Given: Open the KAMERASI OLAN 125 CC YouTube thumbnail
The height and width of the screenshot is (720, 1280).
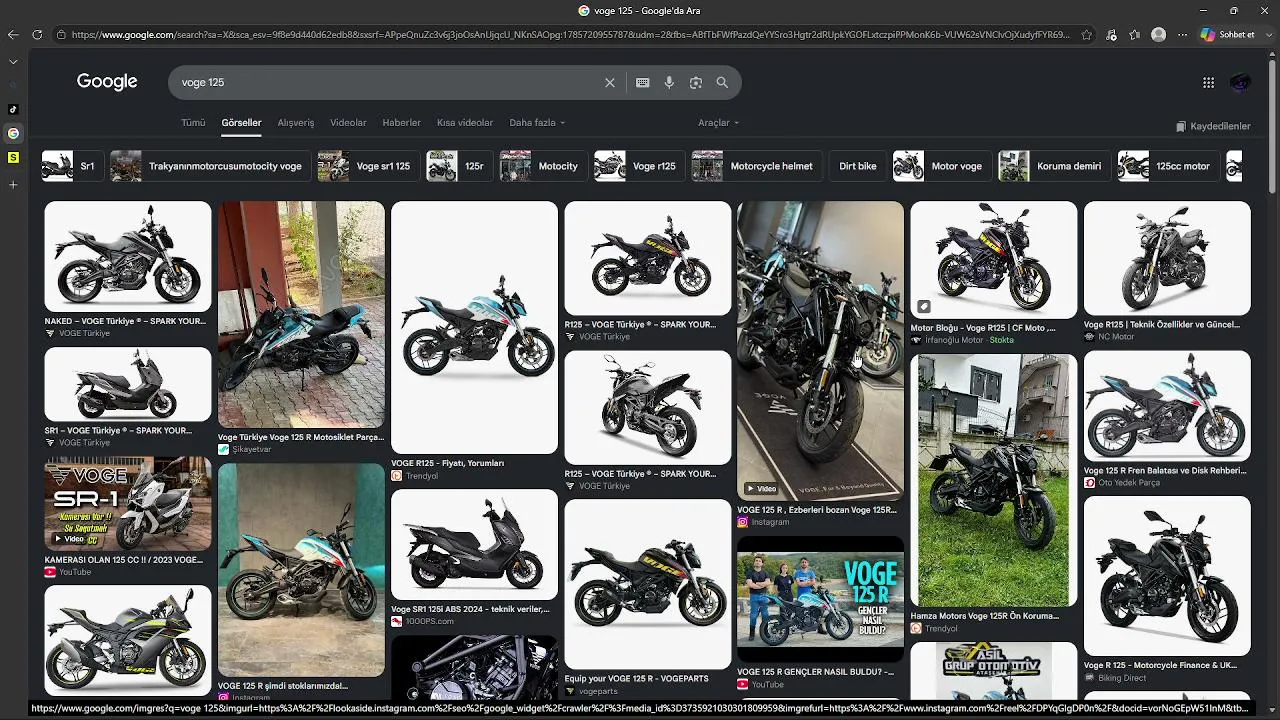Looking at the screenshot, I should (128, 504).
